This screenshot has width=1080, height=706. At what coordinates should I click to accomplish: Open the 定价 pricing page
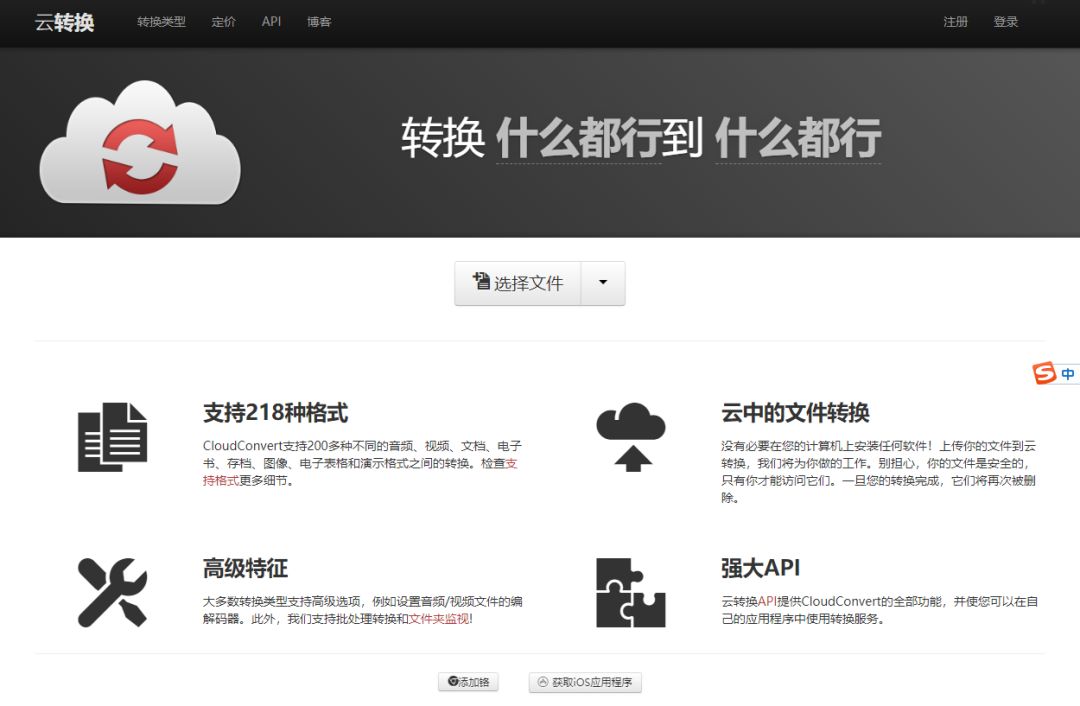point(223,22)
